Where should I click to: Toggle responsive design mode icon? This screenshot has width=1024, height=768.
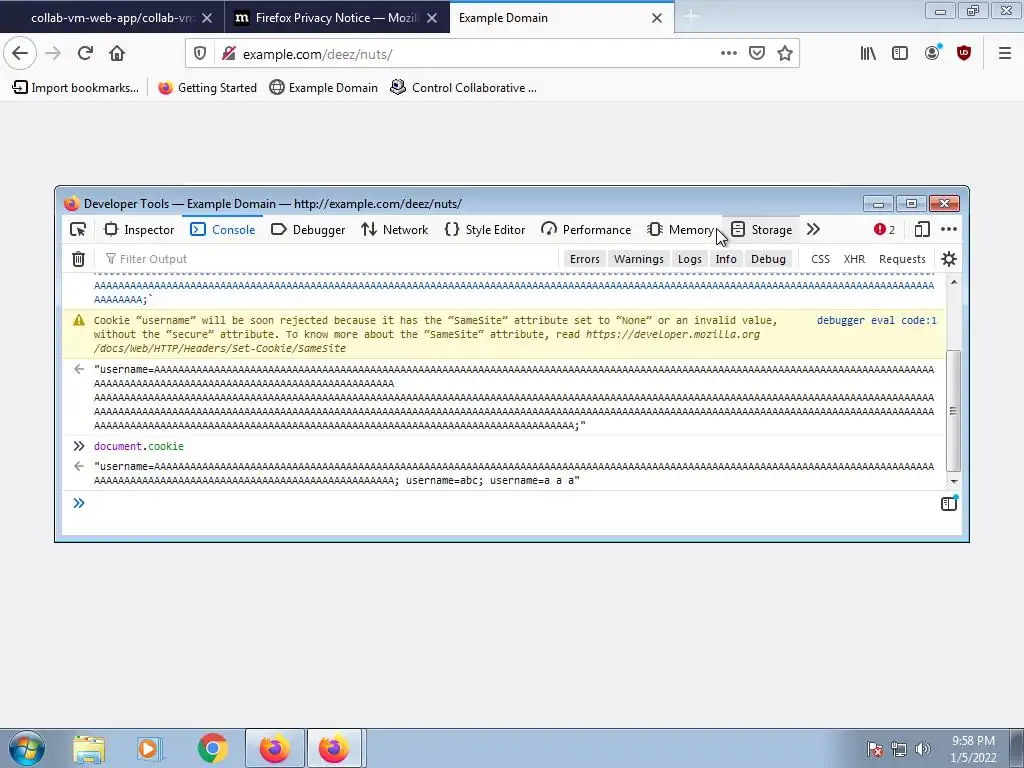pyautogui.click(x=922, y=230)
